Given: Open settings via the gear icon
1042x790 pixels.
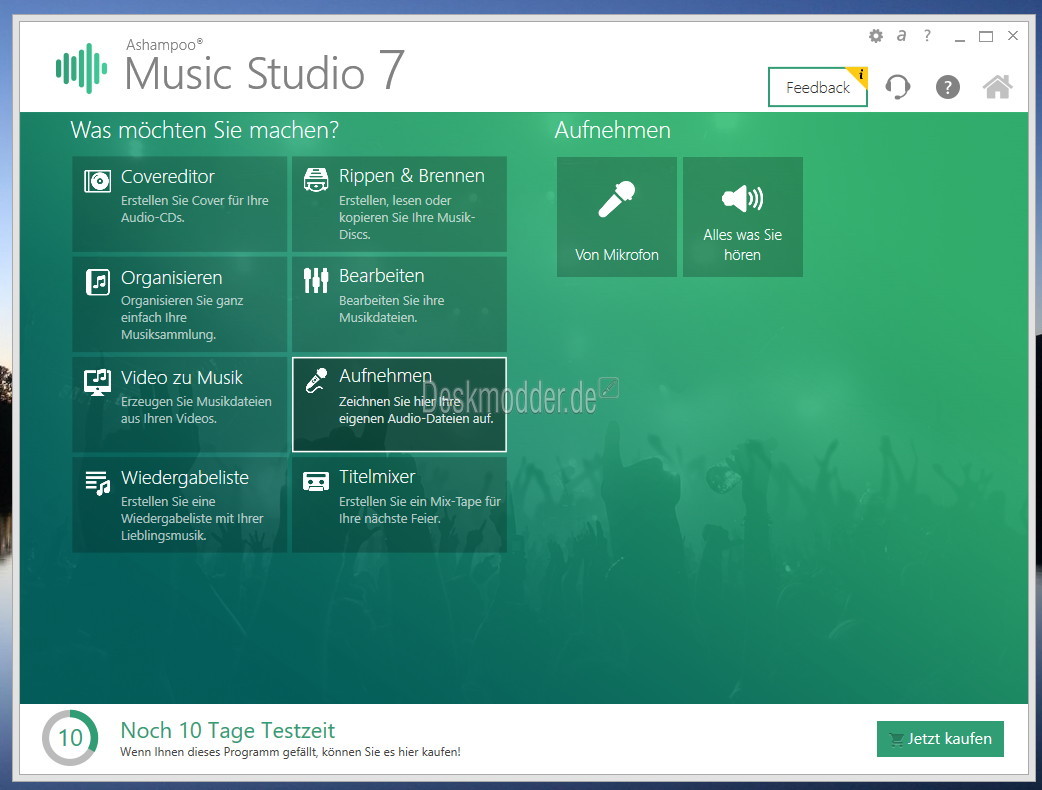Looking at the screenshot, I should [x=876, y=36].
